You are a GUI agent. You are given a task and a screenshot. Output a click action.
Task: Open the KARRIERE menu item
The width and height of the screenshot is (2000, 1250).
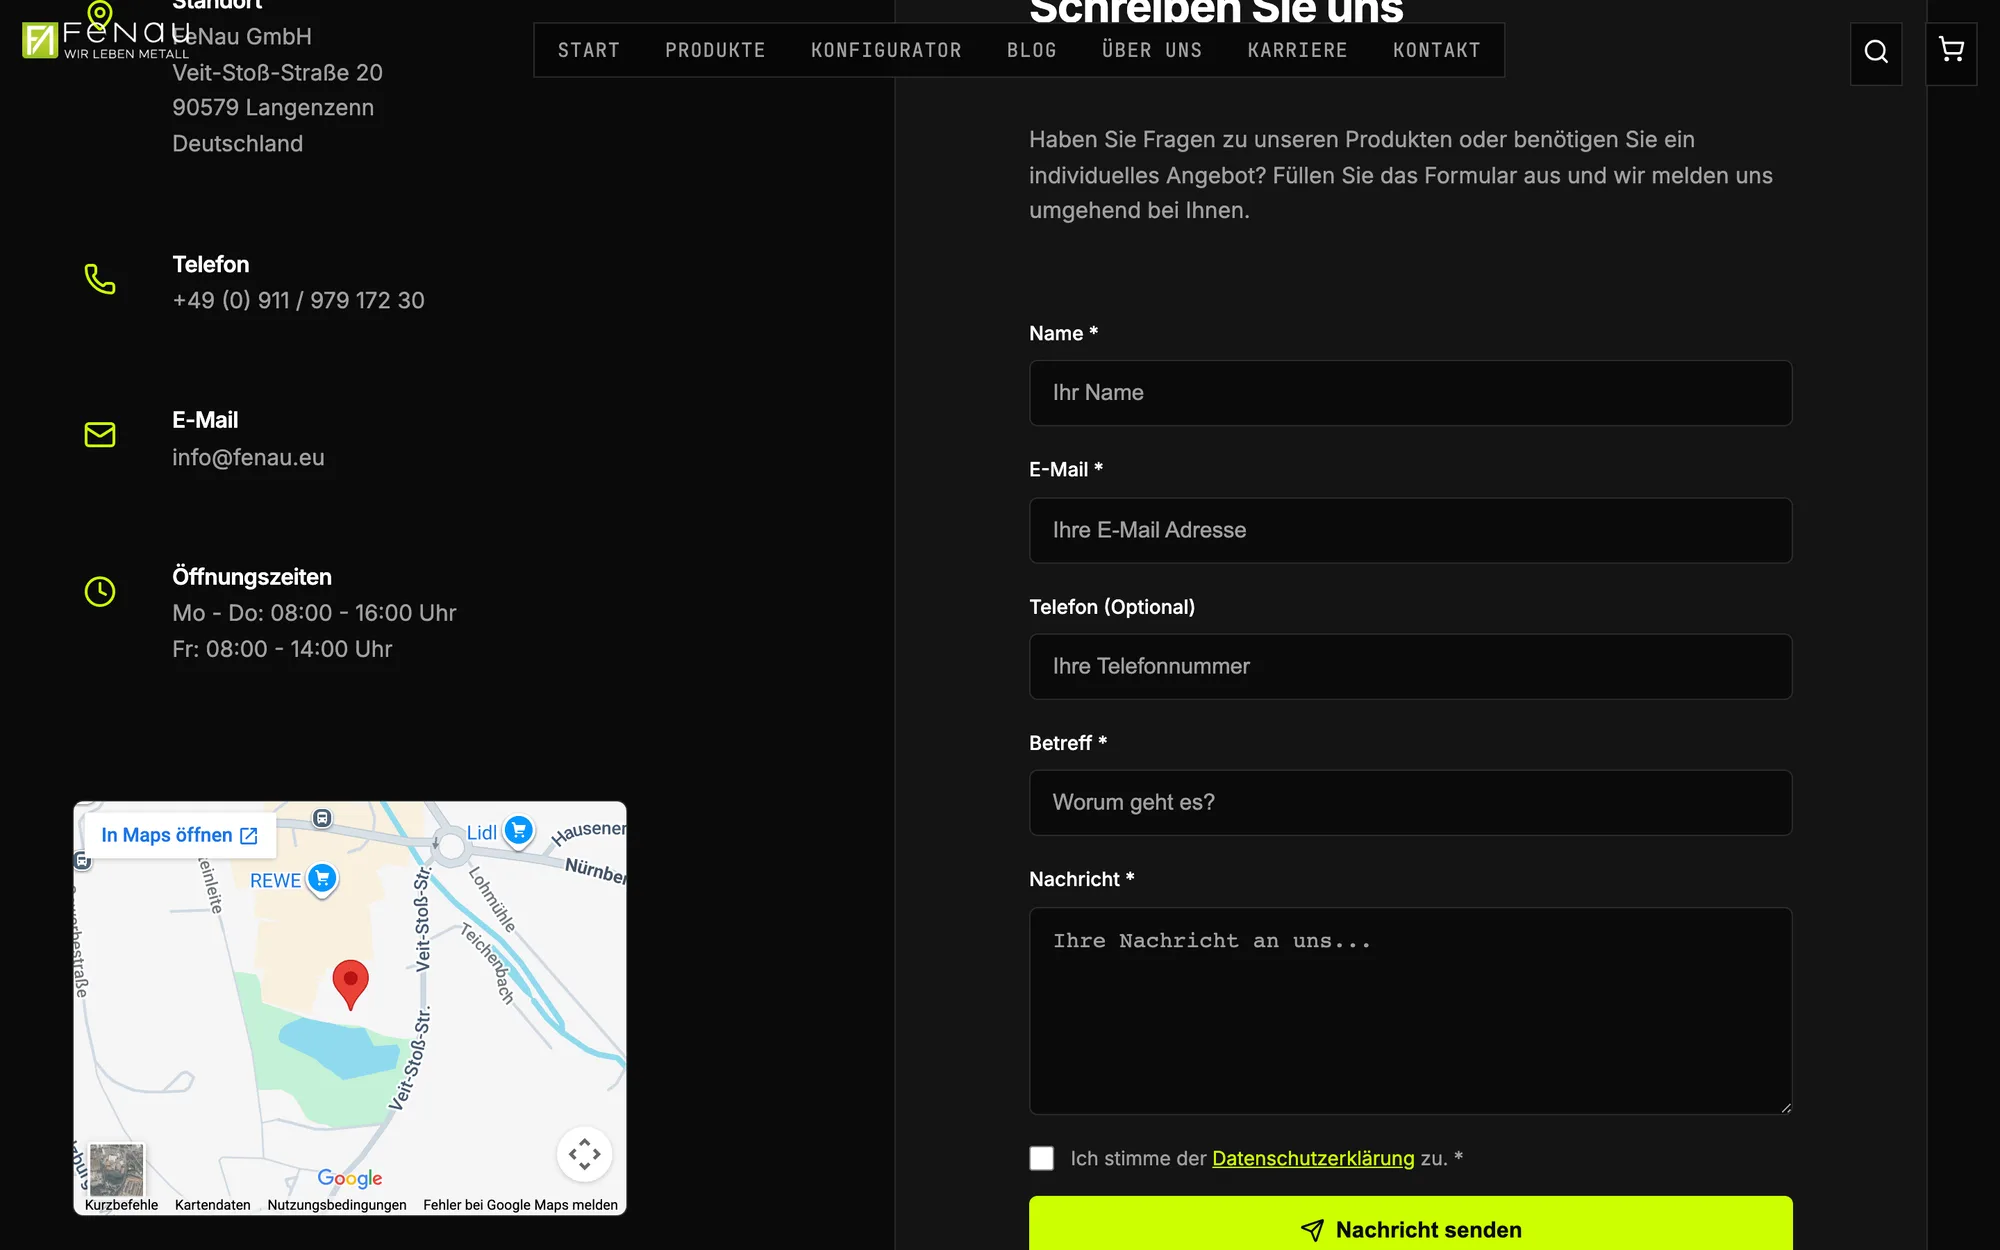(1297, 50)
